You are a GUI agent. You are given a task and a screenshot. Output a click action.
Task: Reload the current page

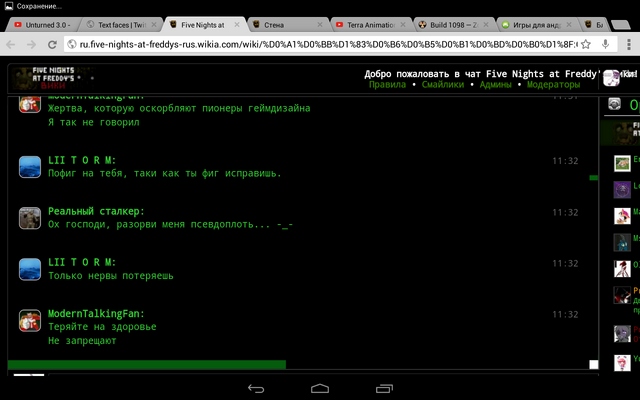52,44
